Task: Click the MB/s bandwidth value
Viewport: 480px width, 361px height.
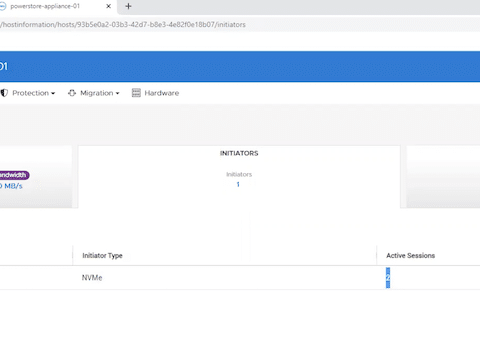Action: pos(11,186)
